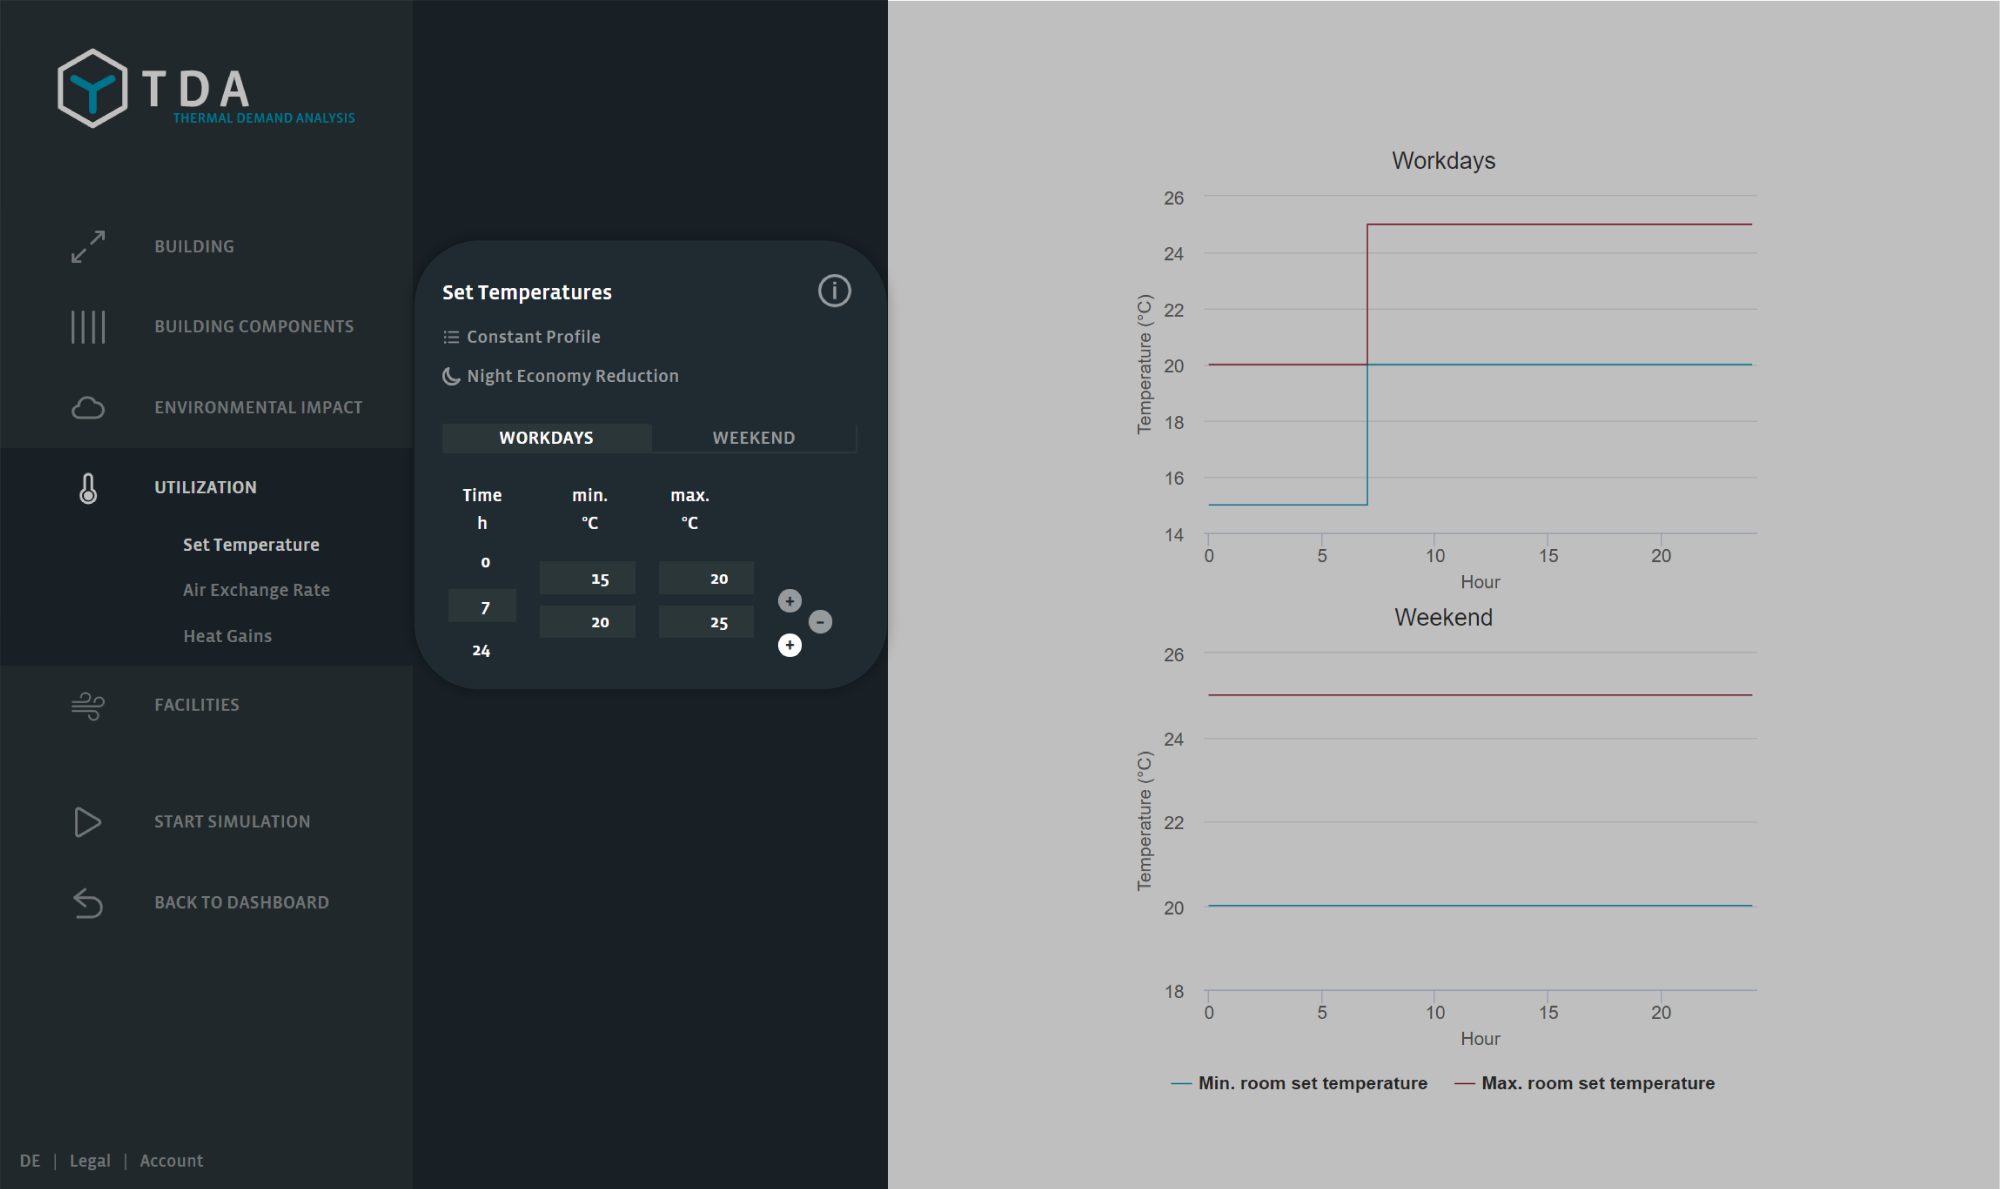Click the time field showing 7
The height and width of the screenshot is (1189, 2000).
pyautogui.click(x=483, y=607)
